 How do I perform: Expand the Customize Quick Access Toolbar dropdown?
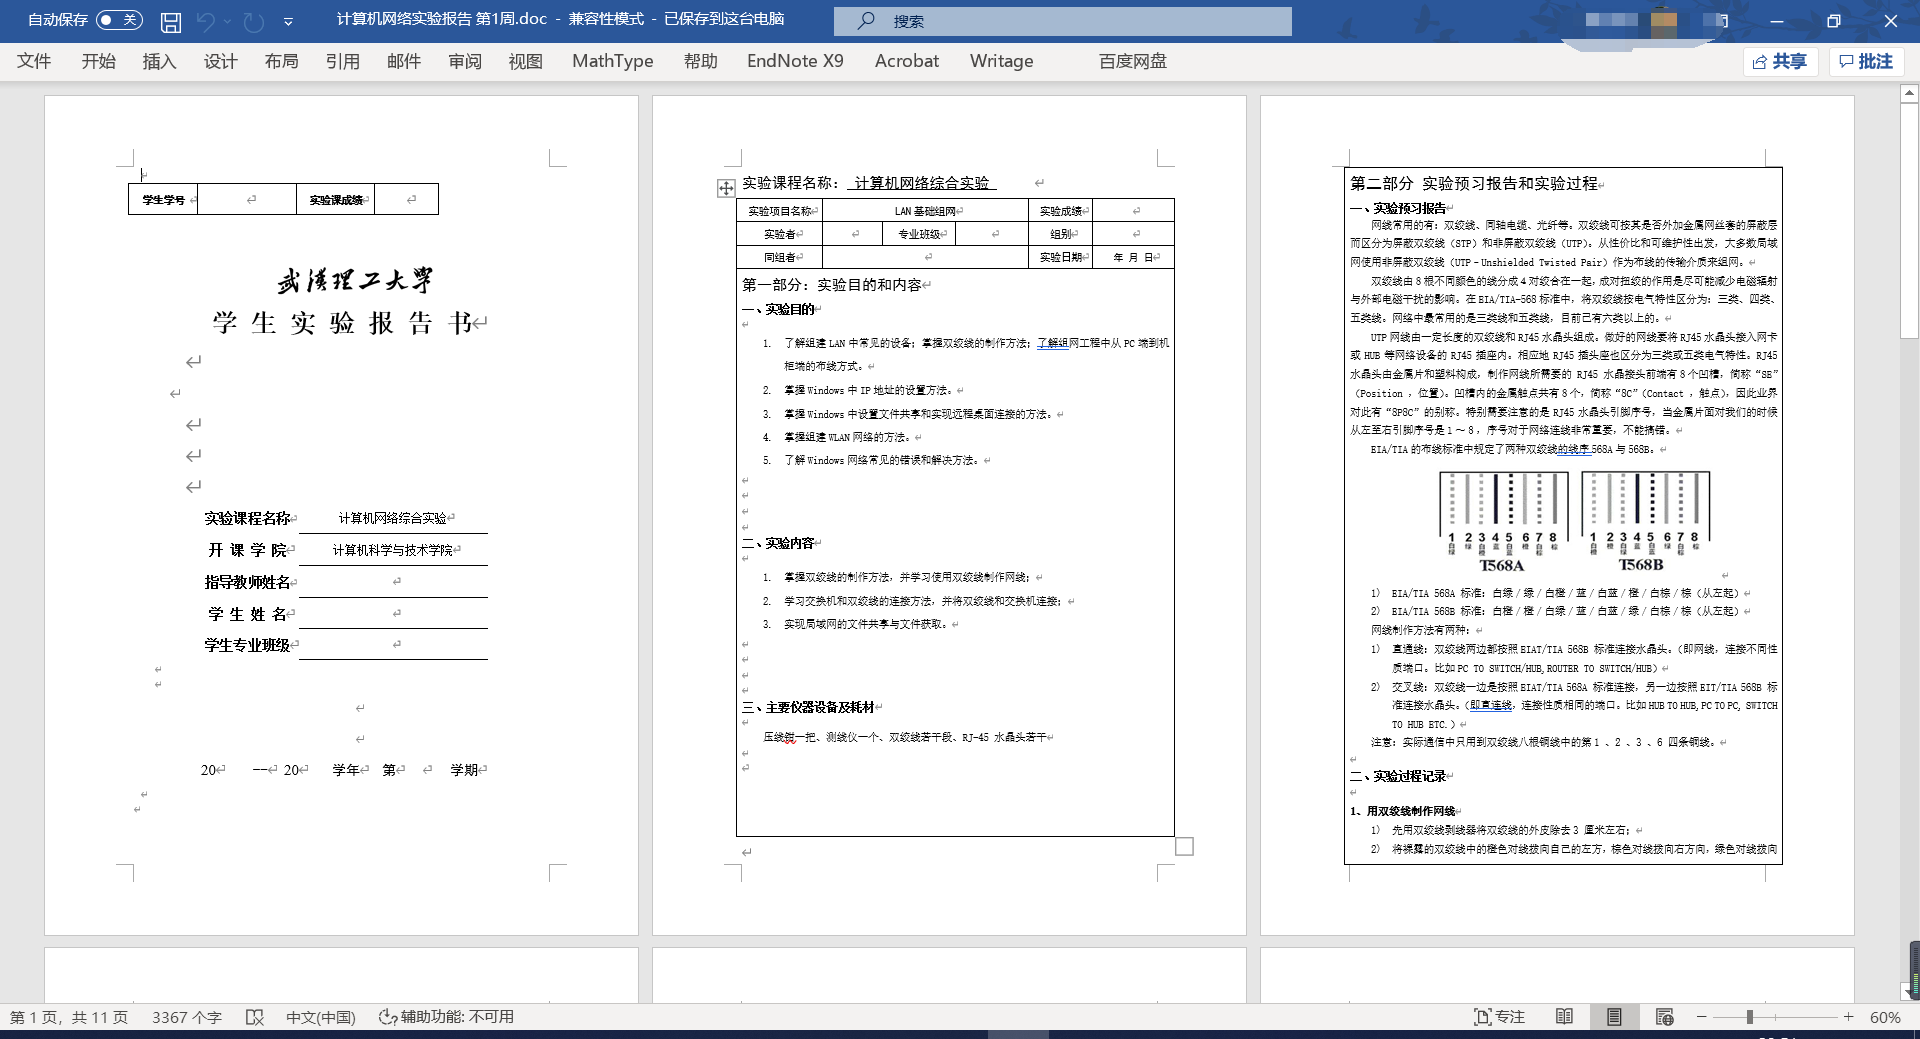pyautogui.click(x=288, y=21)
